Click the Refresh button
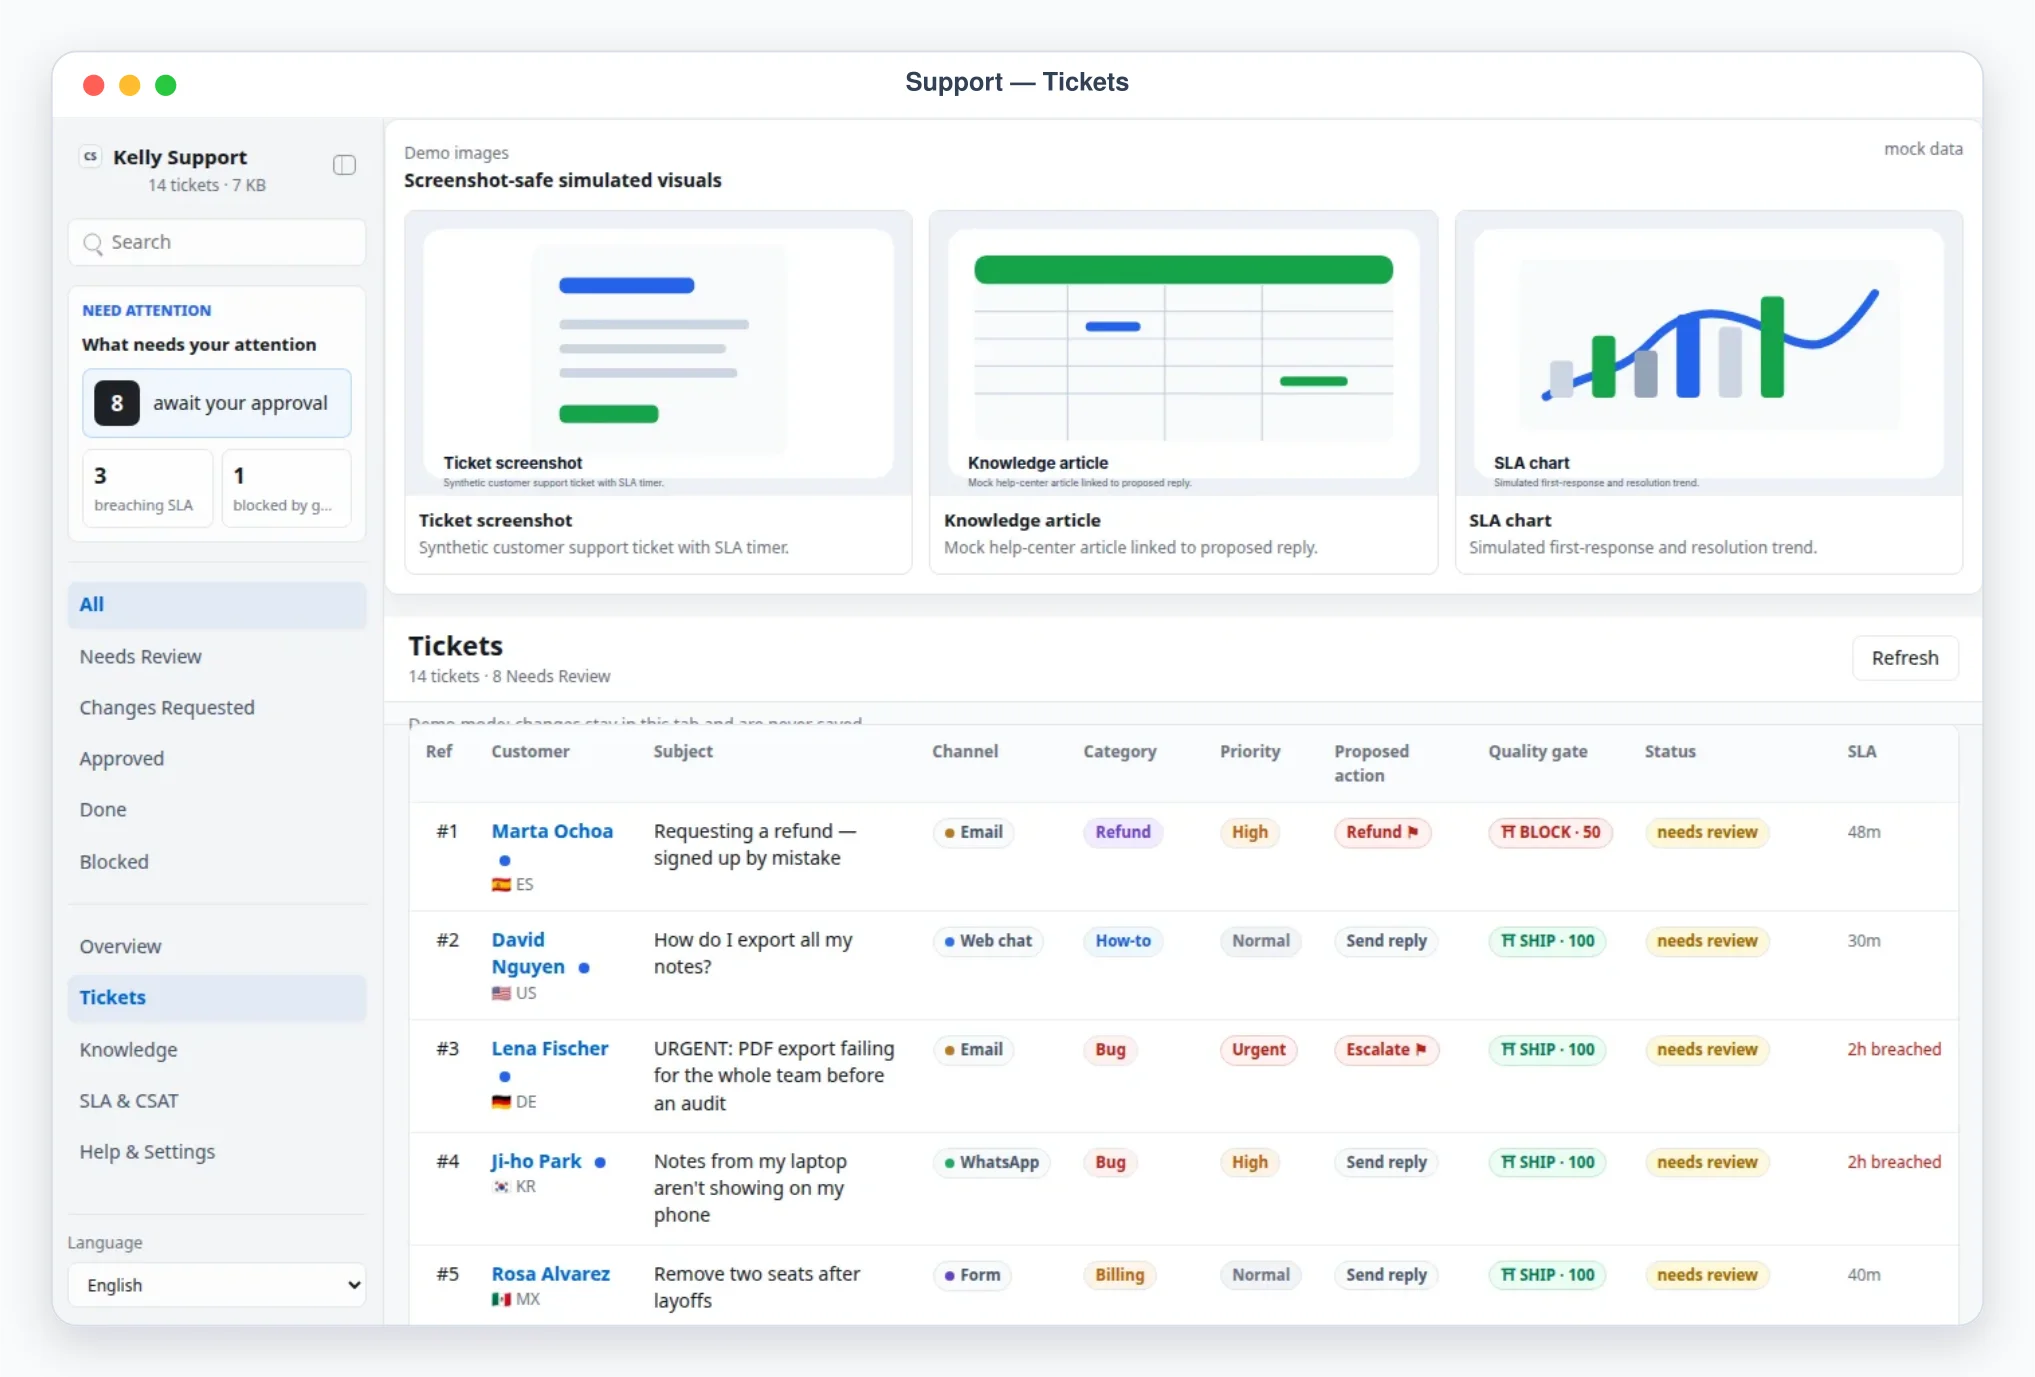 click(1904, 658)
